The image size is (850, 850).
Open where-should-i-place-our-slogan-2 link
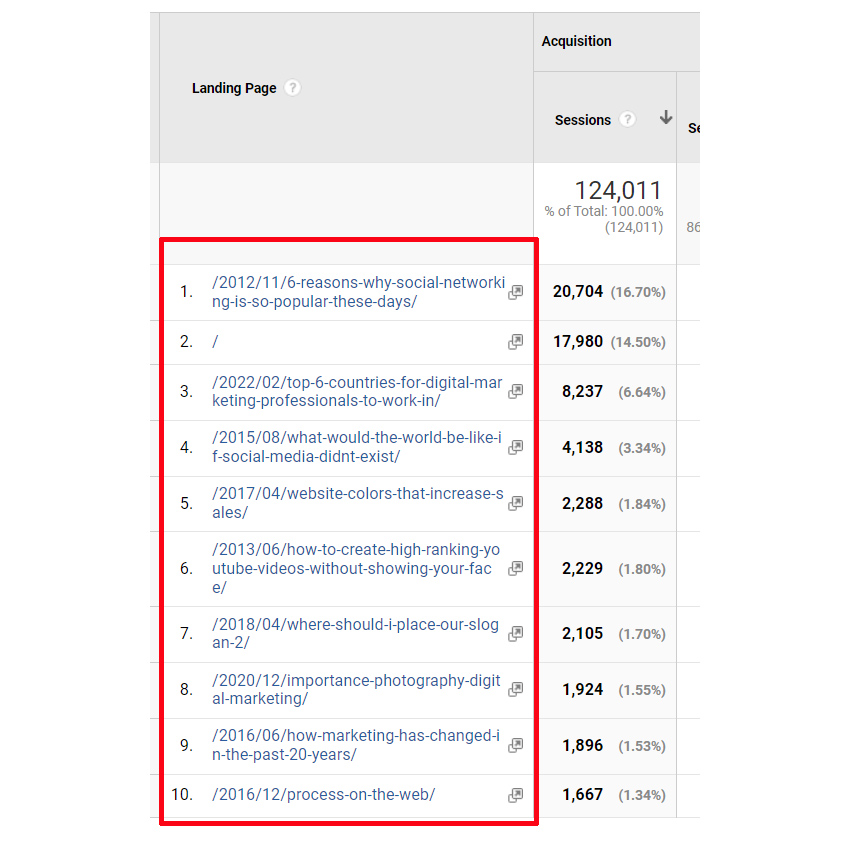(x=355, y=633)
